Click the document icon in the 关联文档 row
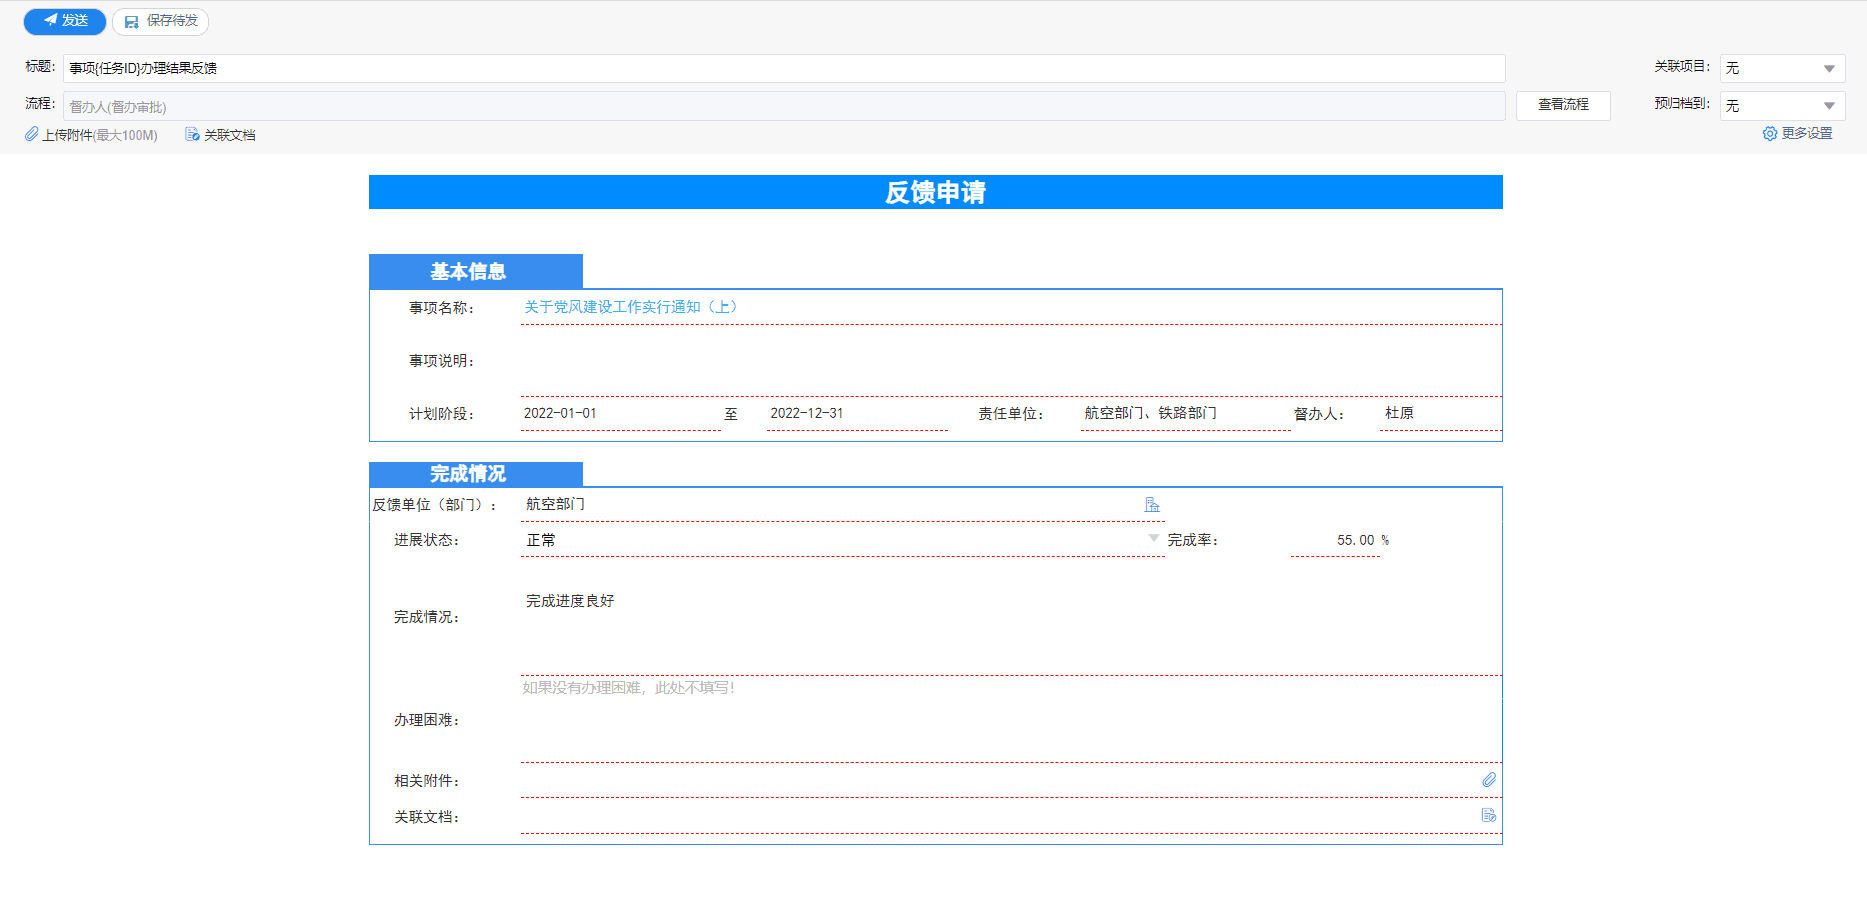The image size is (1867, 899). [x=1489, y=815]
